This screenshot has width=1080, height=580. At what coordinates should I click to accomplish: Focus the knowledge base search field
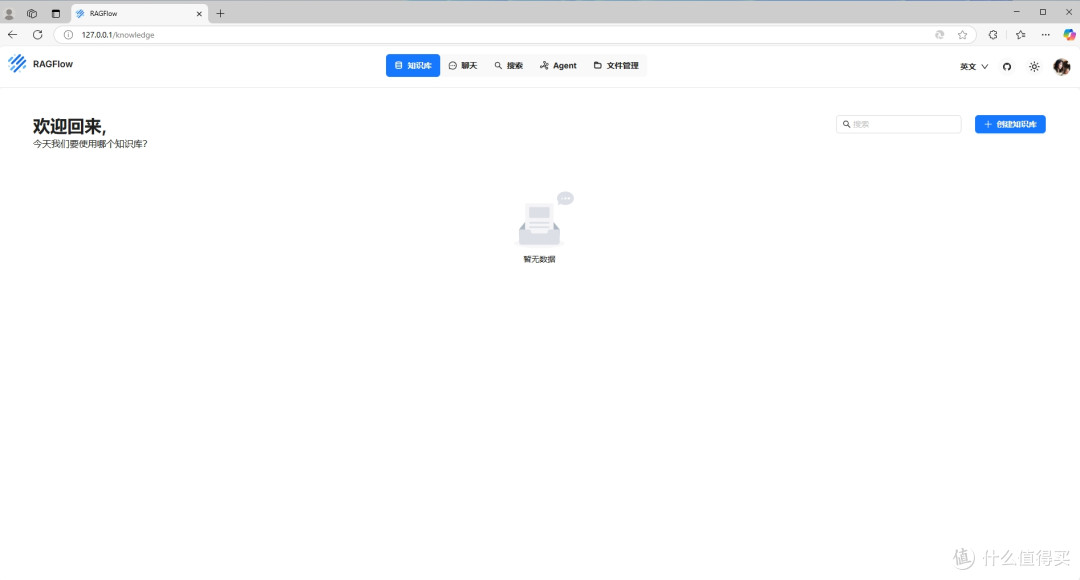click(x=898, y=124)
